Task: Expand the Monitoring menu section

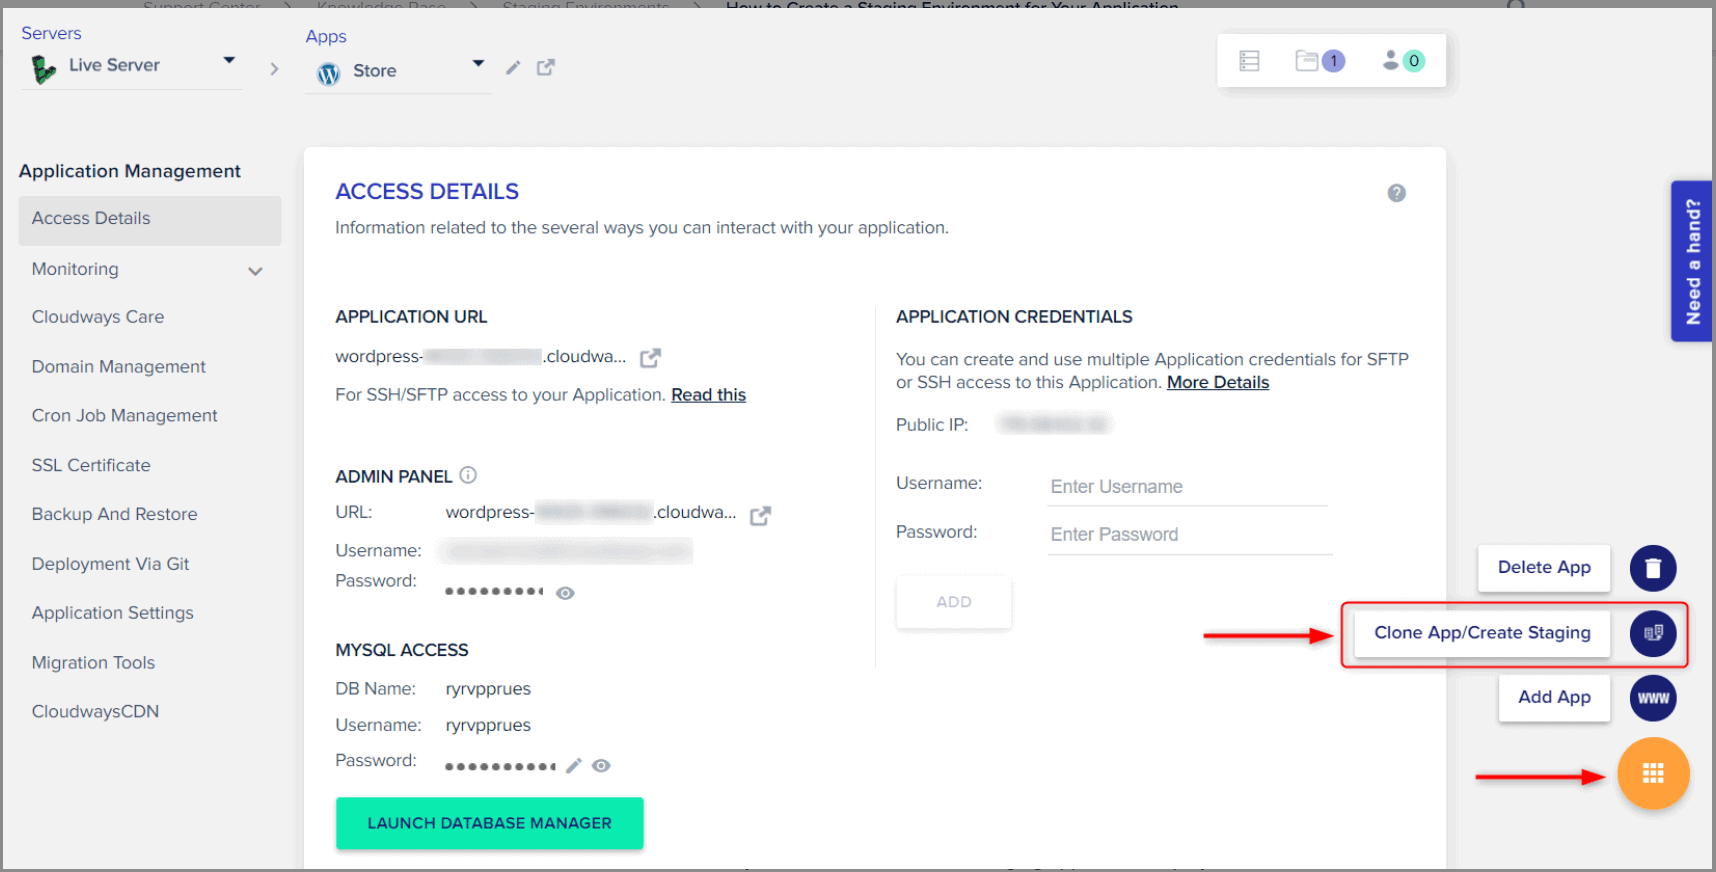Action: coord(255,271)
